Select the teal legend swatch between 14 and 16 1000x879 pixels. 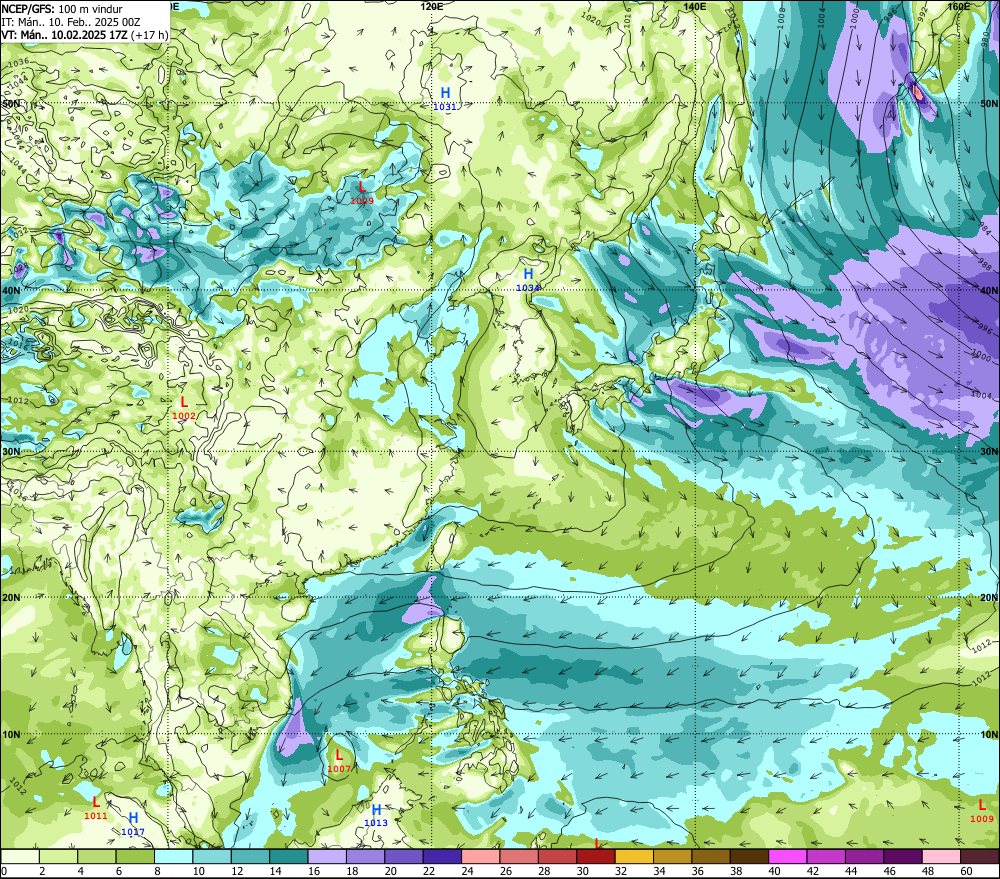tap(289, 856)
